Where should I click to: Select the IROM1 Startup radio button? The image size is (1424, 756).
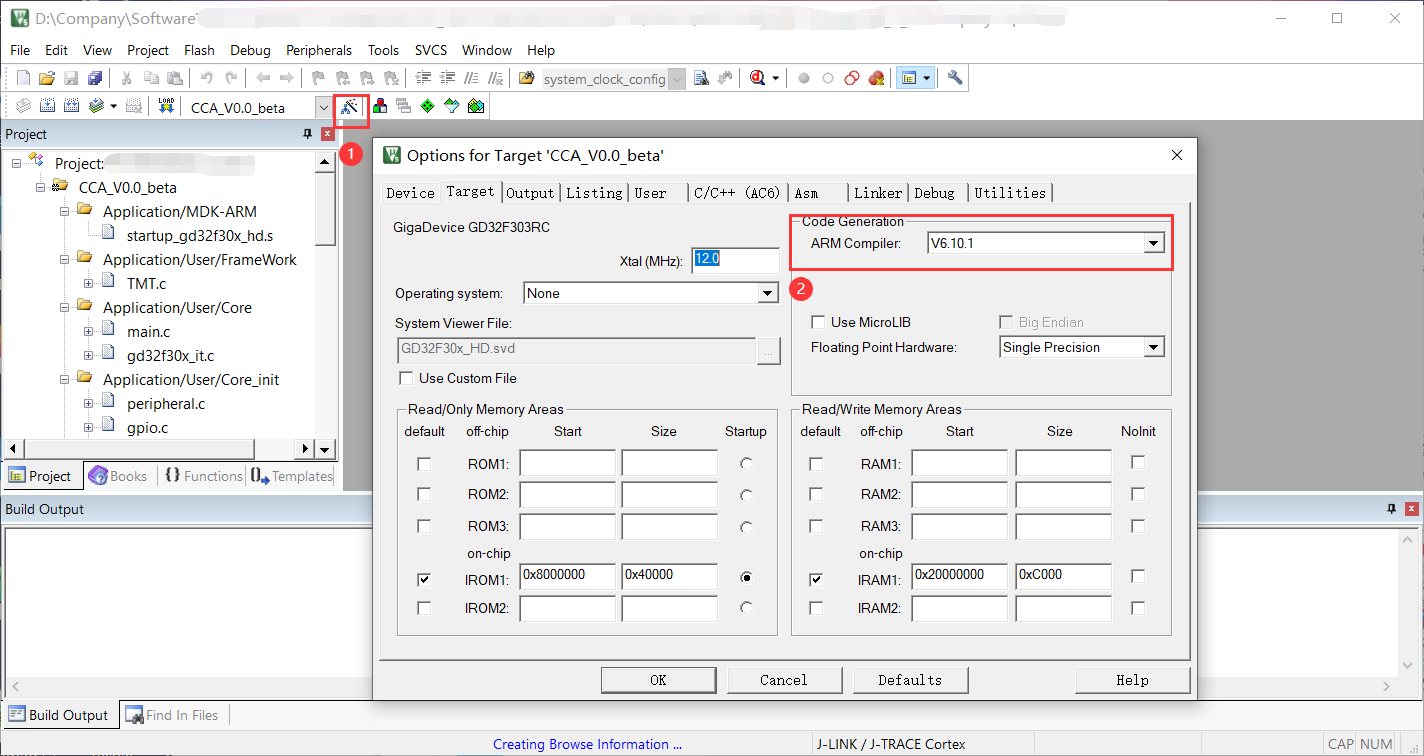click(x=746, y=577)
